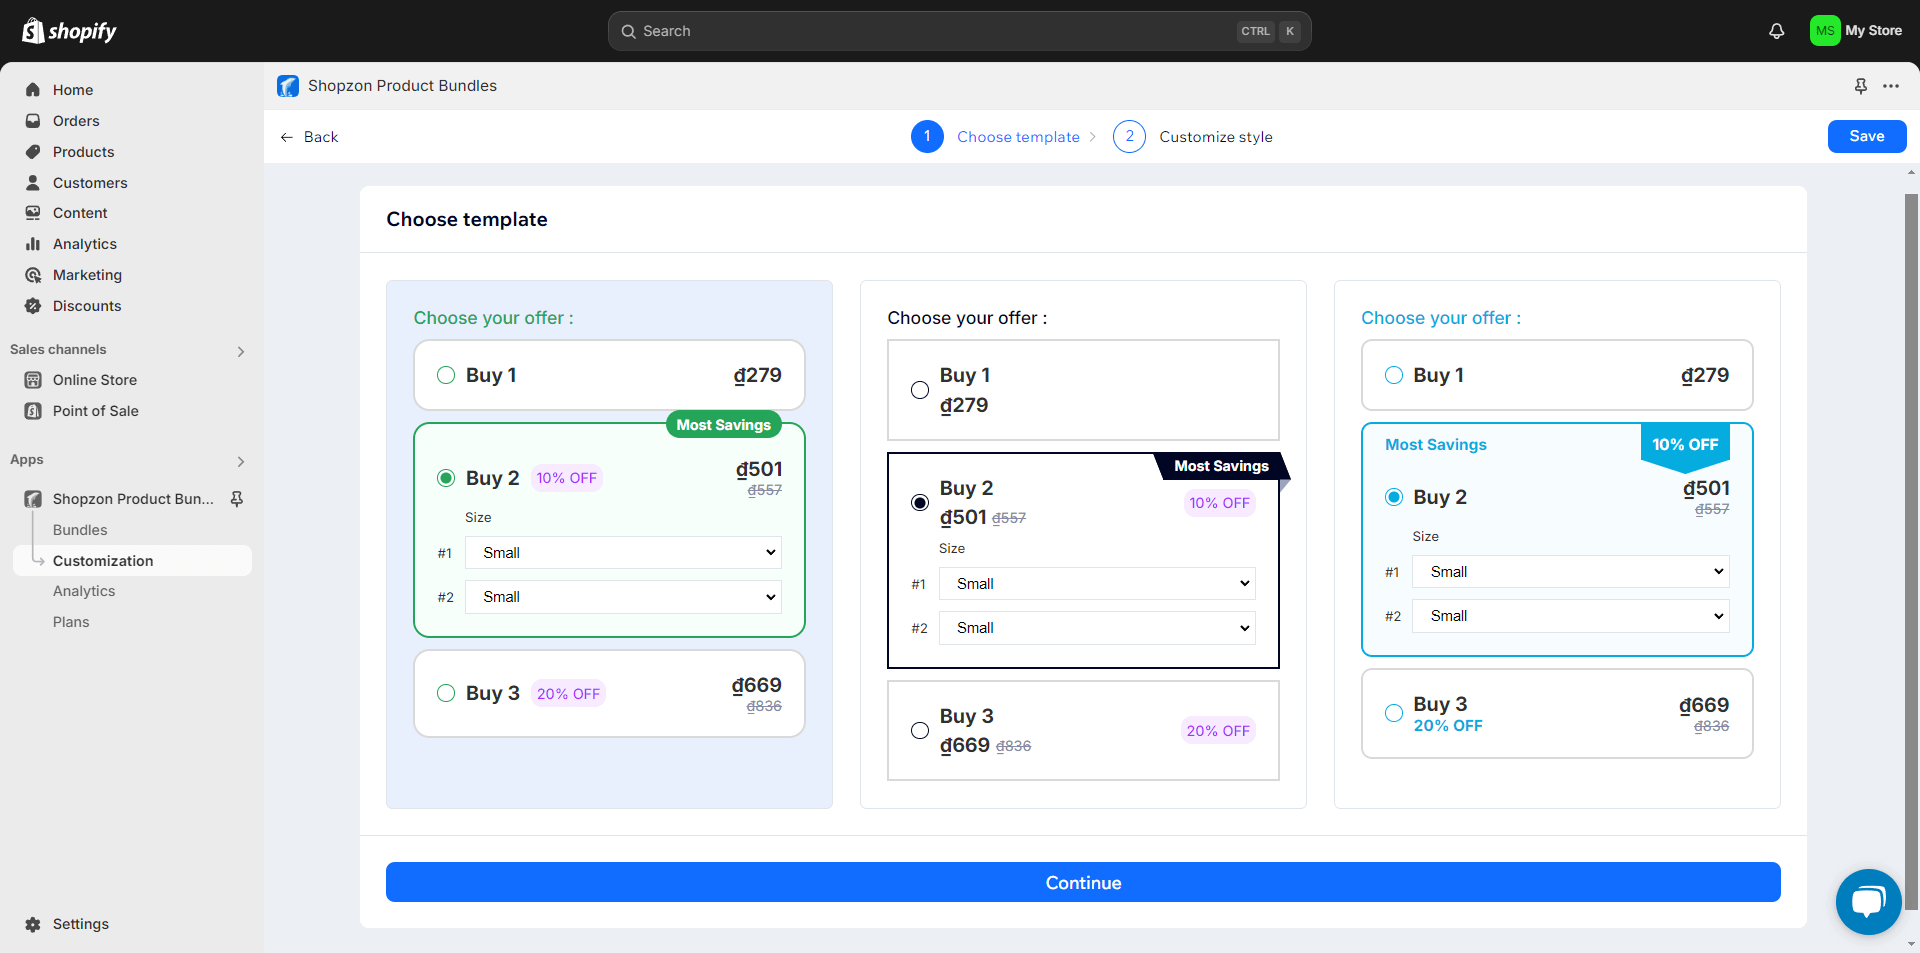Viewport: 1920px width, 953px height.
Task: Open Size #1 dropdown in blue template
Action: tap(1571, 572)
